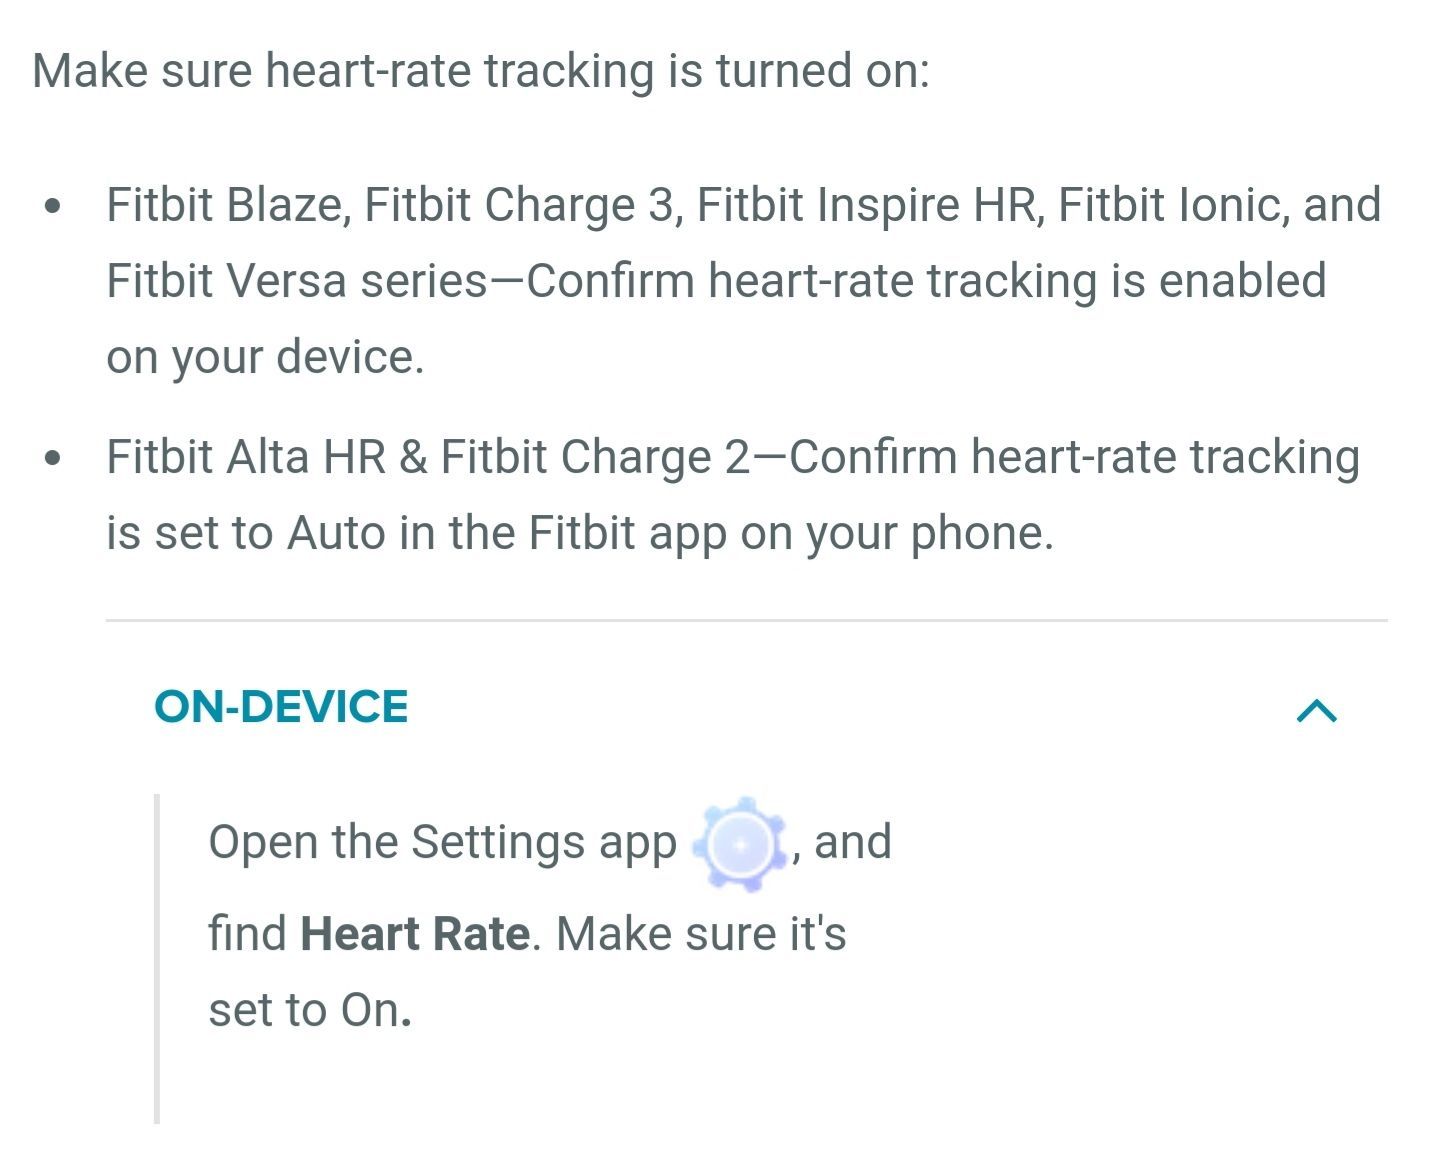This screenshot has height=1168, width=1434.
Task: Select the bold Heart Rate text
Action: (415, 933)
